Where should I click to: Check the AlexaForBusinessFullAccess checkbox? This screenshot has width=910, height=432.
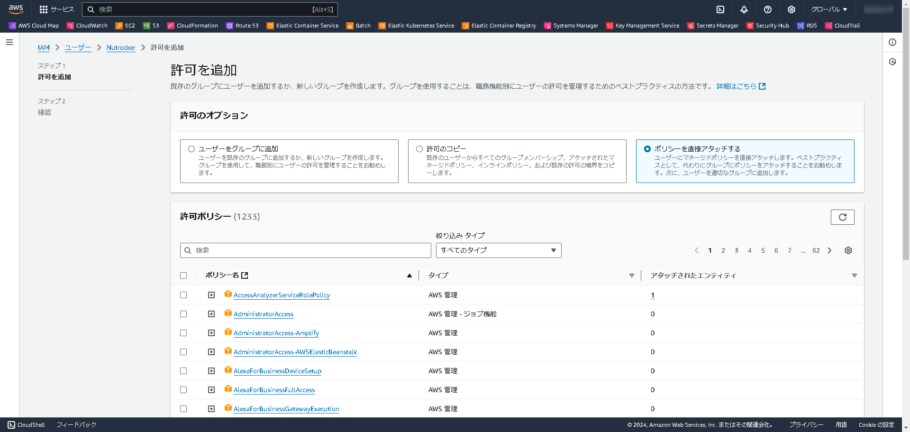coord(183,390)
